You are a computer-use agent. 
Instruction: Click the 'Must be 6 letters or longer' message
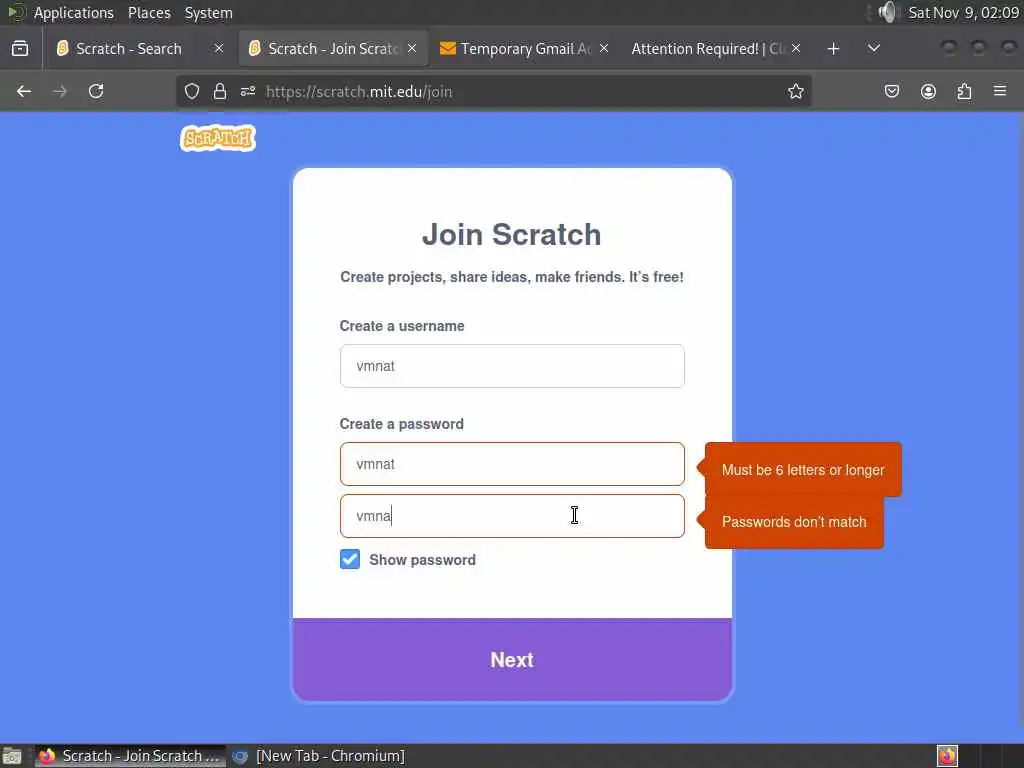point(803,470)
